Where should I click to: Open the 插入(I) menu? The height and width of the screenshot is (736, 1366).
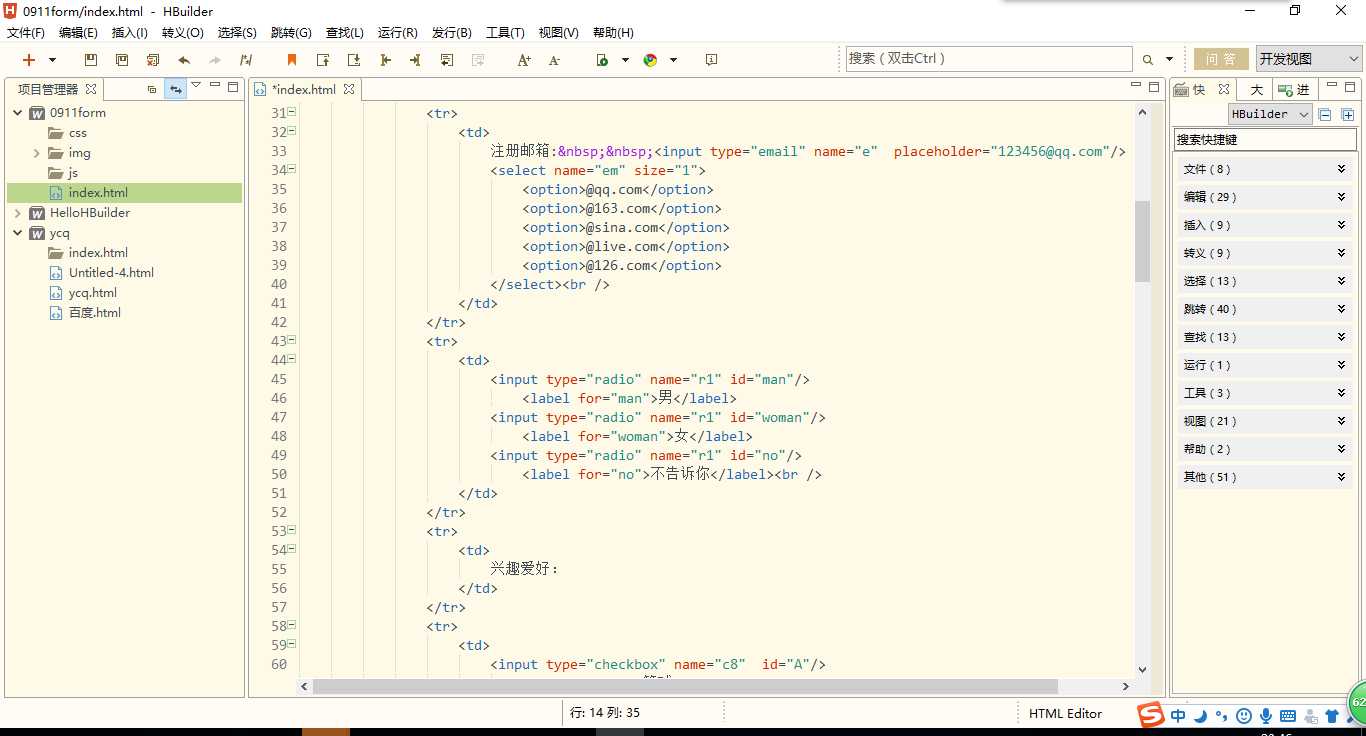coord(130,33)
